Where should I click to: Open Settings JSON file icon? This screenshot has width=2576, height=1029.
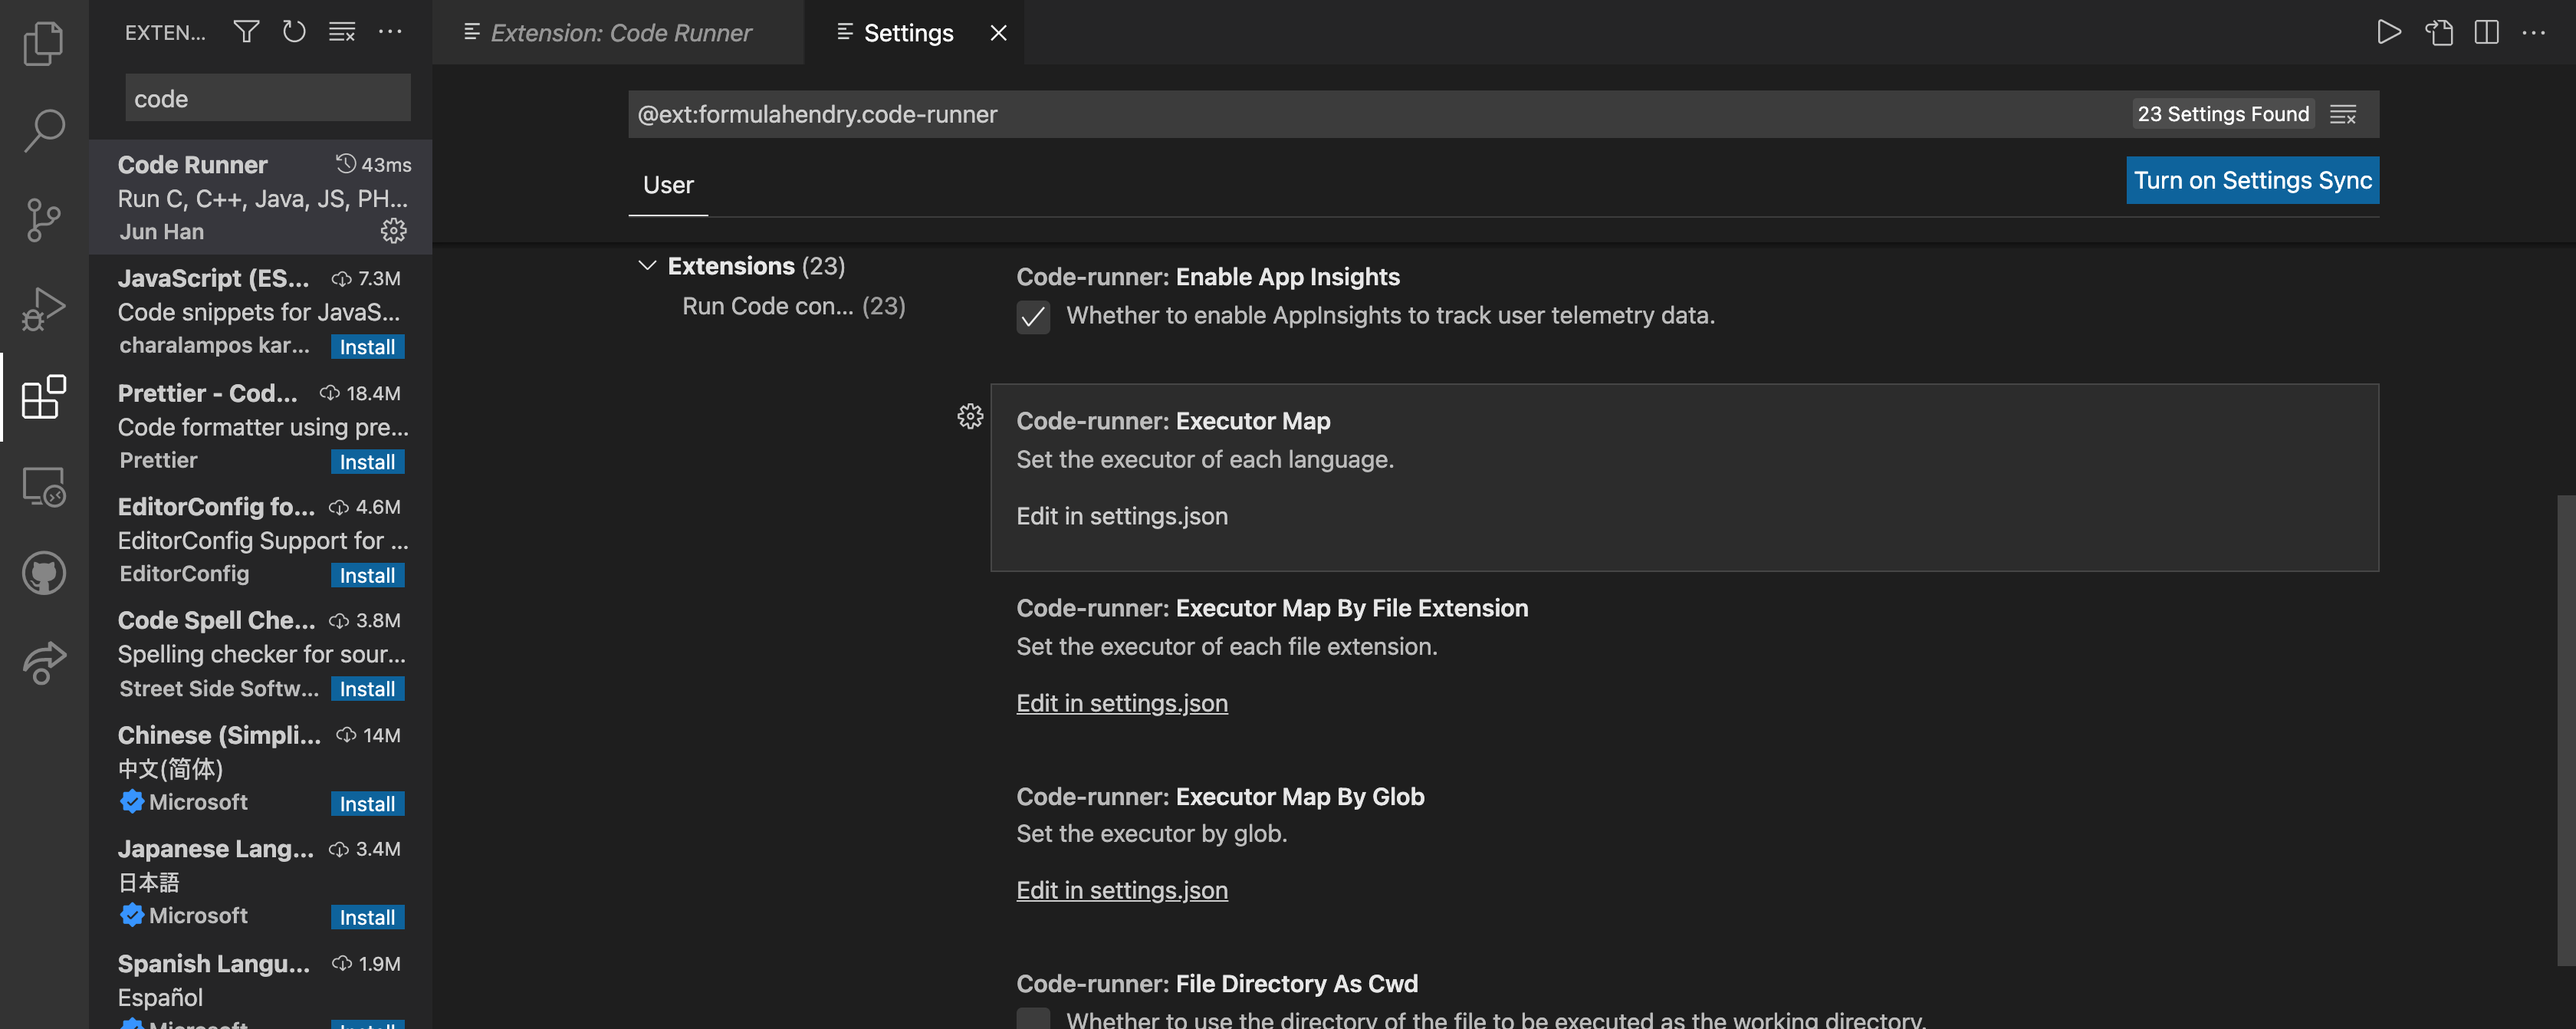coord(2438,32)
